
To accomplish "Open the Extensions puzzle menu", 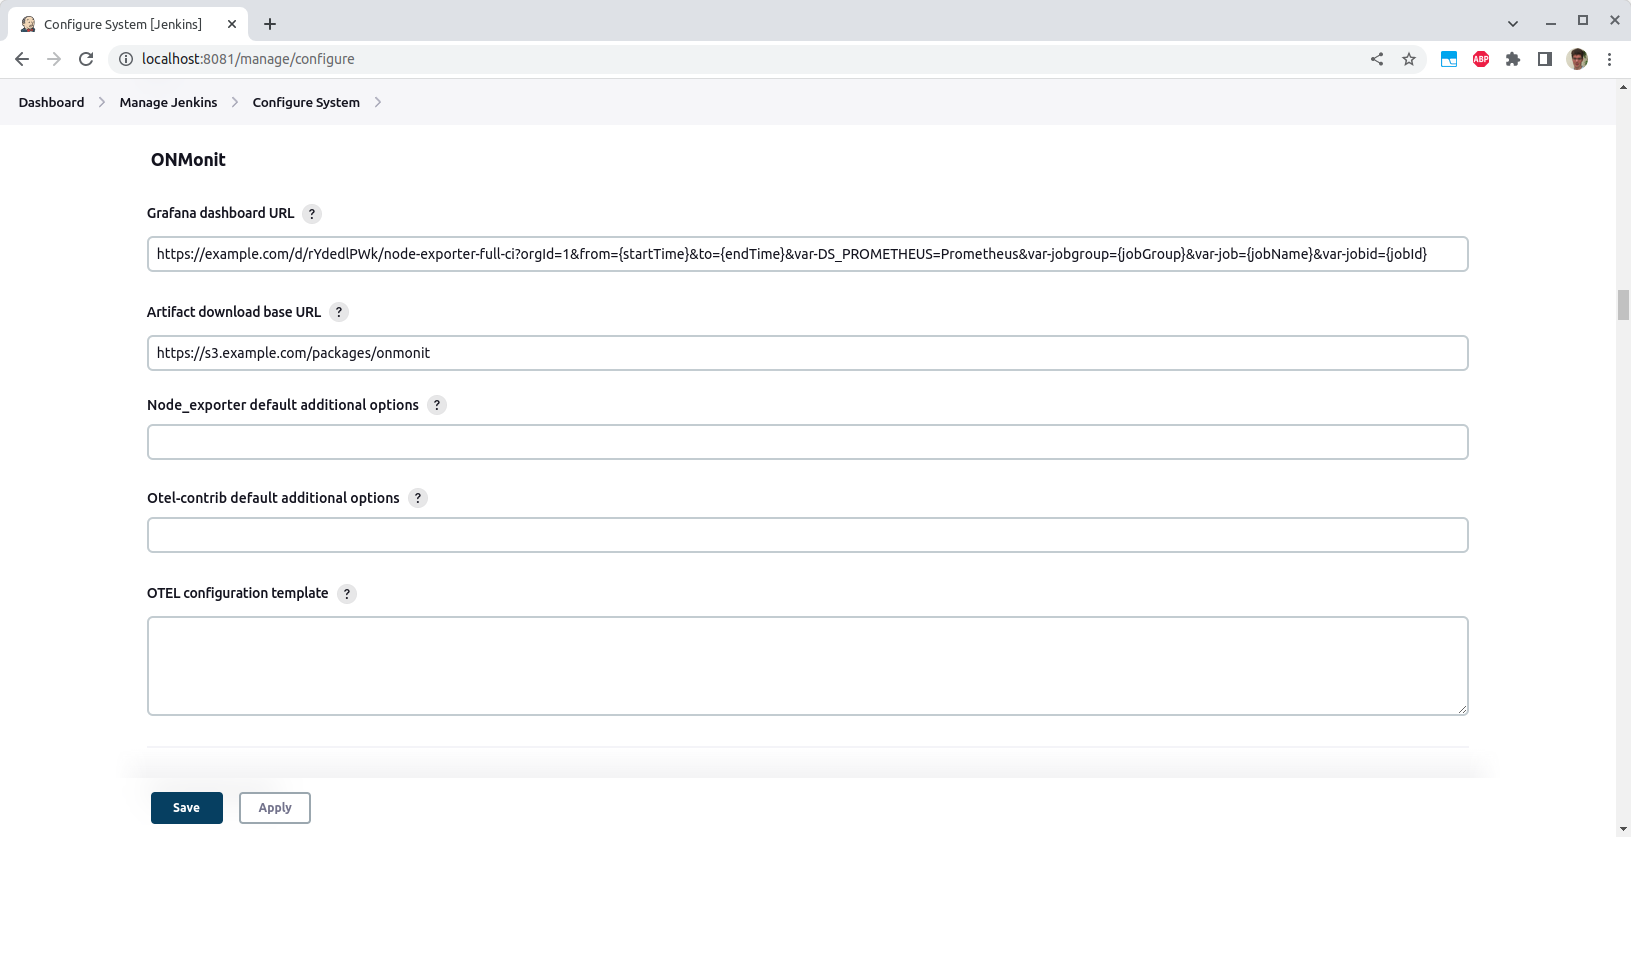I will pyautogui.click(x=1513, y=59).
